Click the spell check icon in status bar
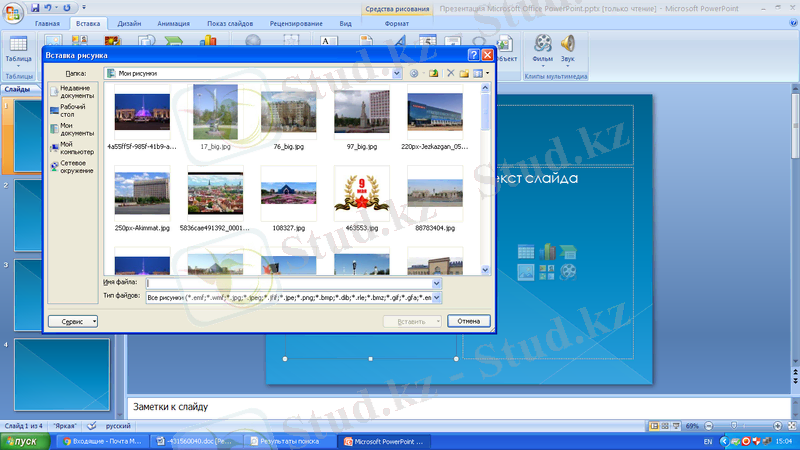The width and height of the screenshot is (800, 450). point(92,426)
